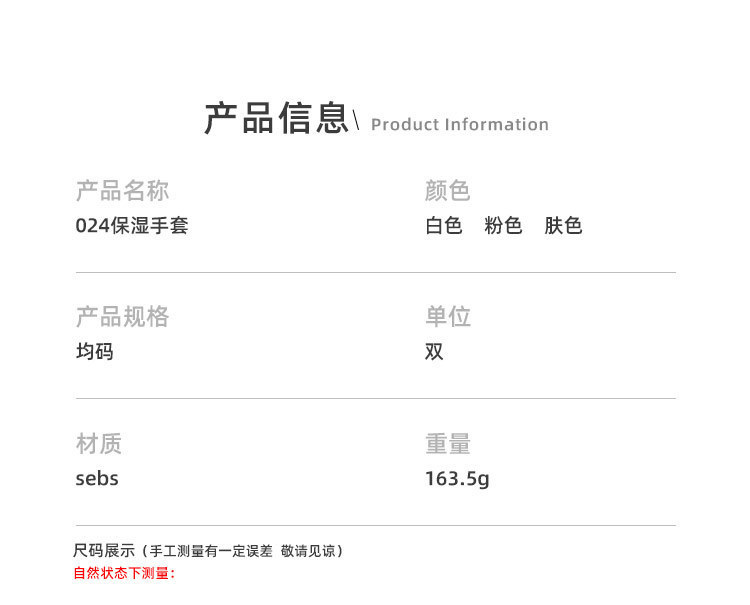Screen dimensions: 750x605
Task: Click the 尺码展示 text
Action: 103,551
